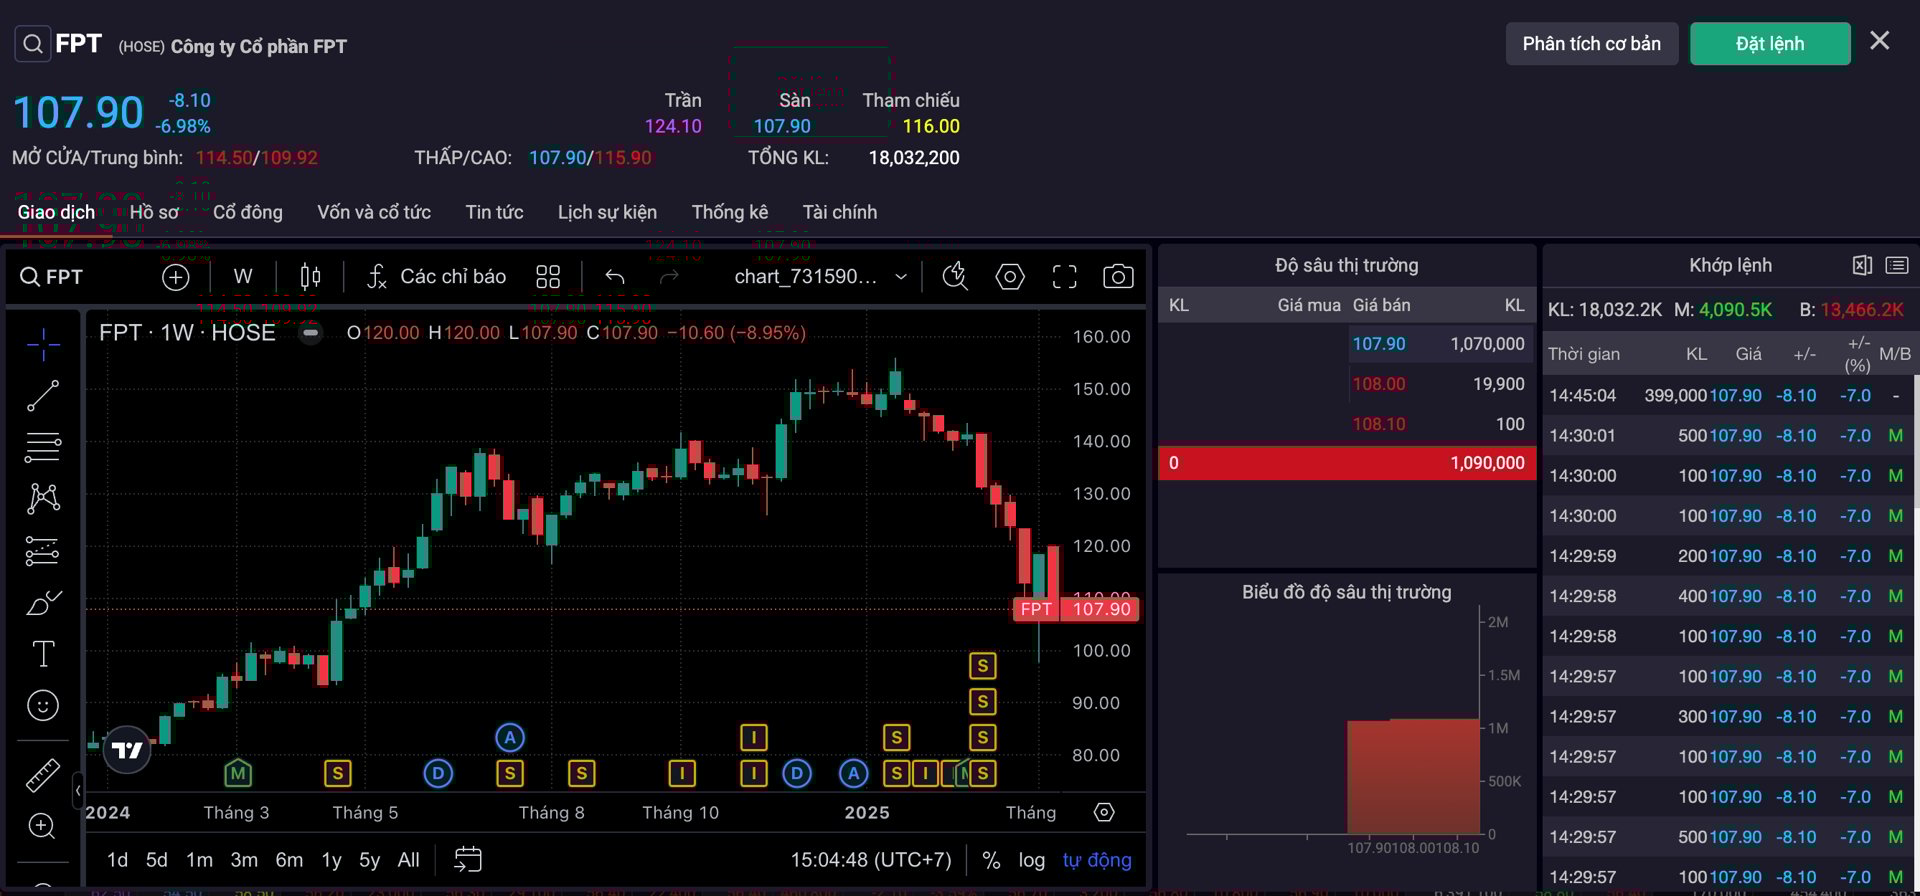Toggle percentage scale on chart
This screenshot has height=896, width=1920.
[991, 860]
